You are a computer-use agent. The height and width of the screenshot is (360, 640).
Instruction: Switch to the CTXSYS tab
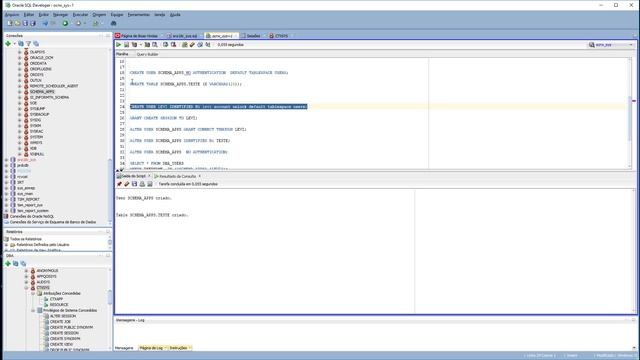coord(279,36)
